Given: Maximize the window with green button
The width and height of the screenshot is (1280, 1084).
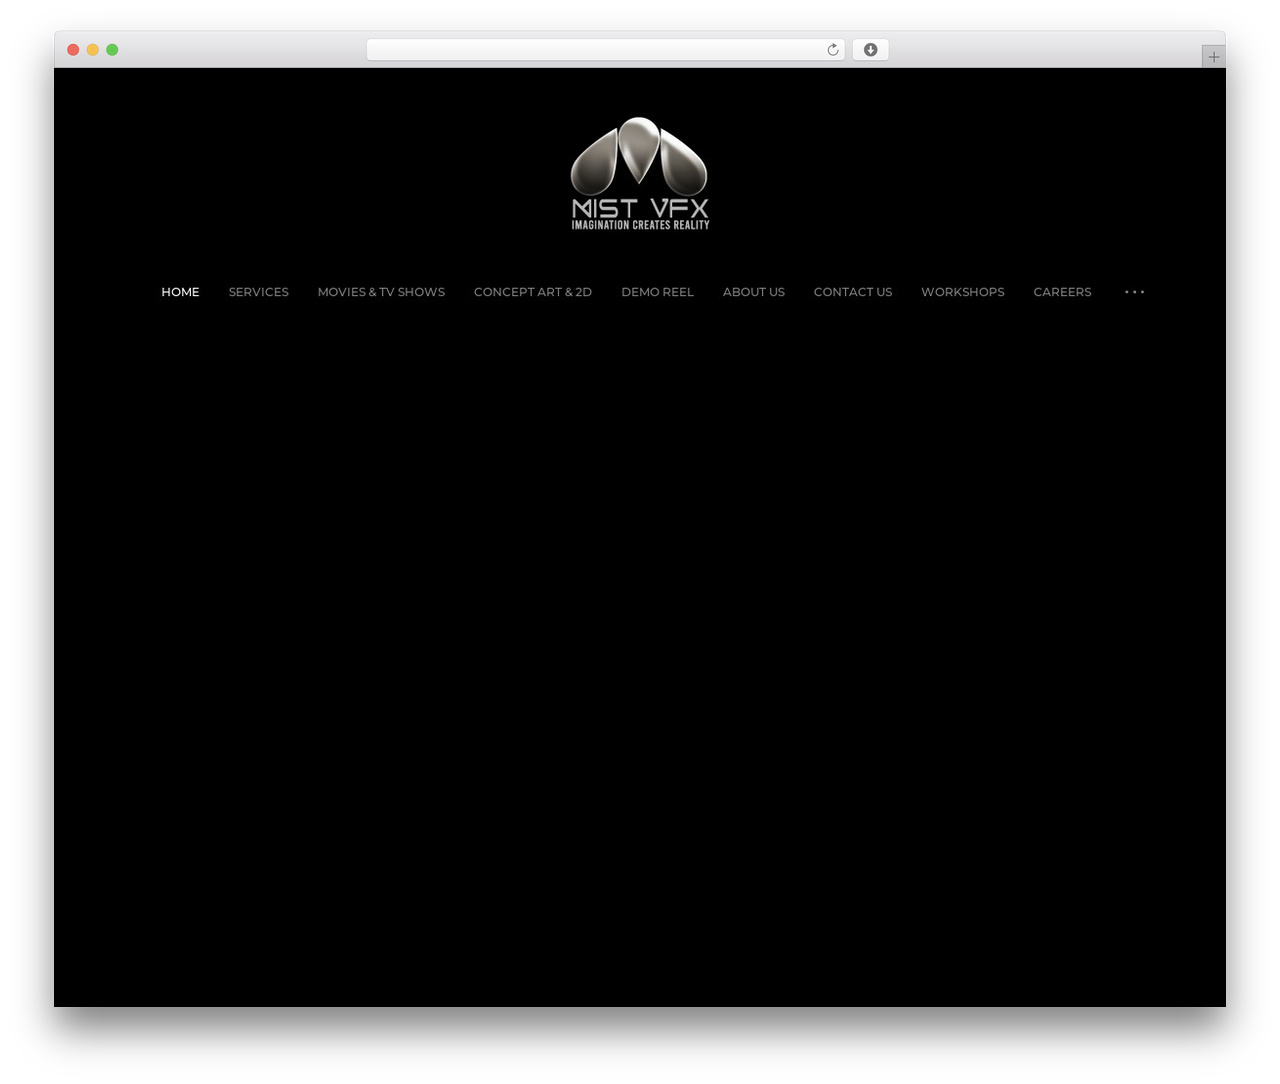Looking at the screenshot, I should tap(112, 50).
